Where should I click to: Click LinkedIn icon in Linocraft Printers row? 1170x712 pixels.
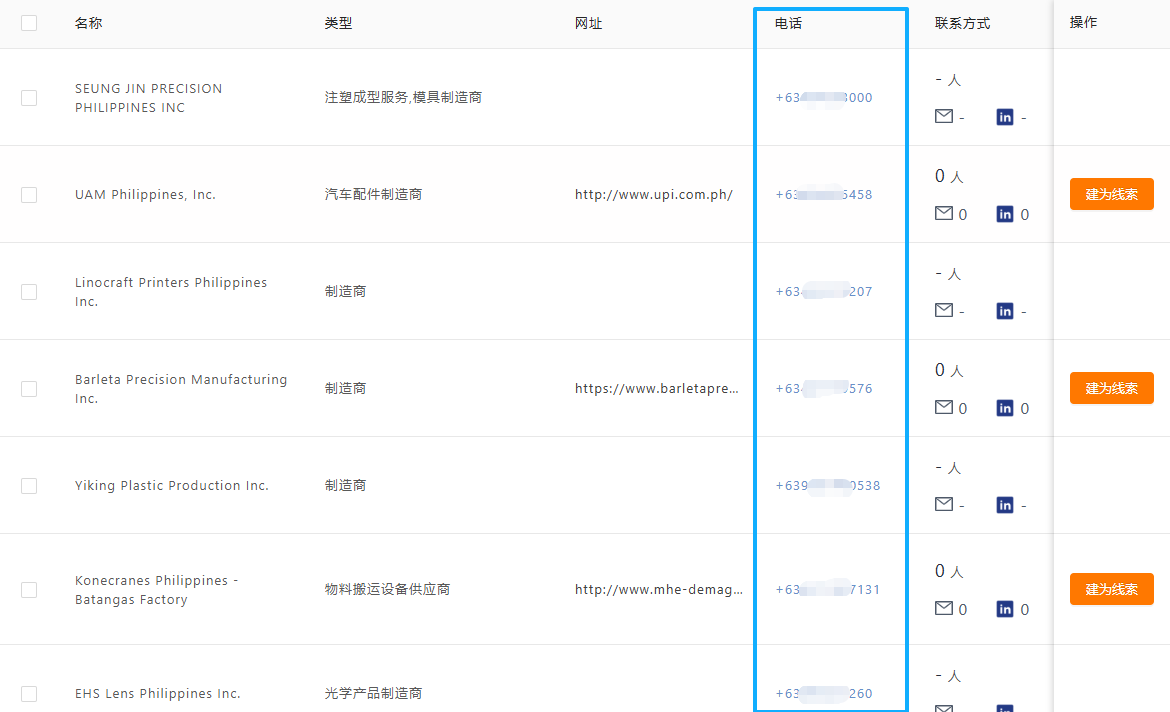1005,311
